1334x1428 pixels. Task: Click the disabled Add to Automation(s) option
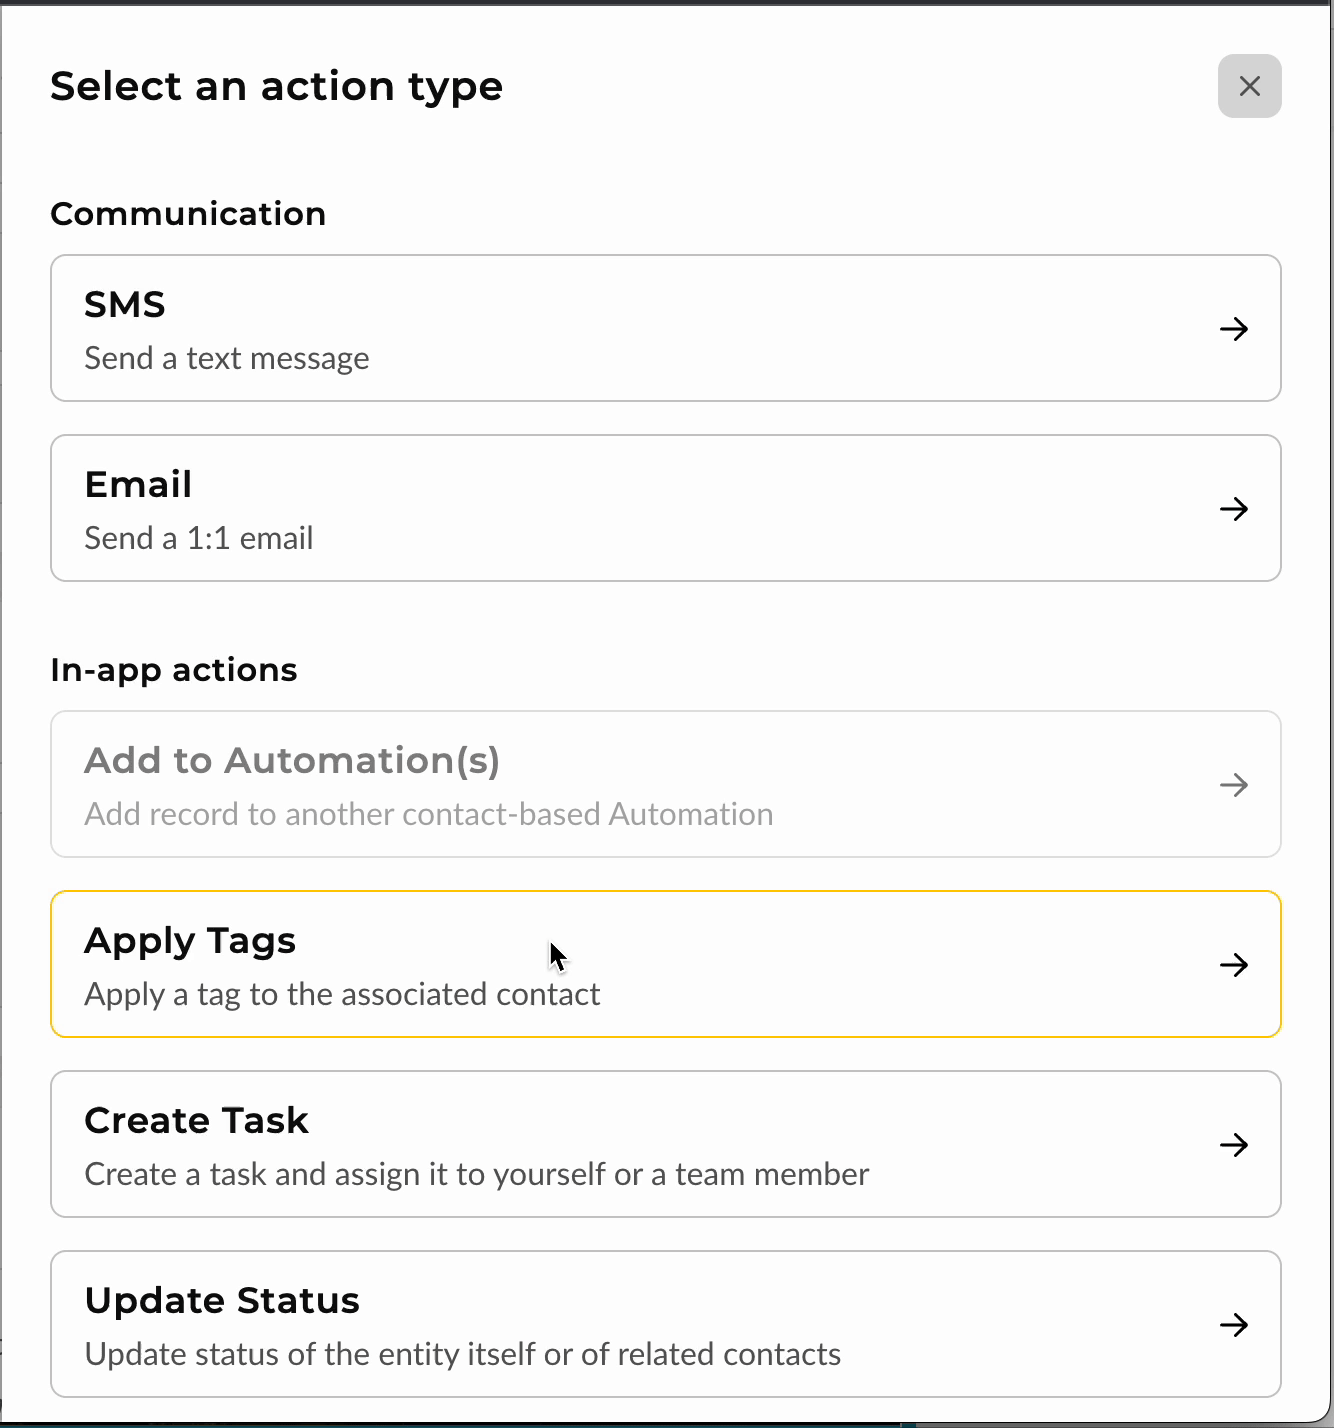coord(666,785)
